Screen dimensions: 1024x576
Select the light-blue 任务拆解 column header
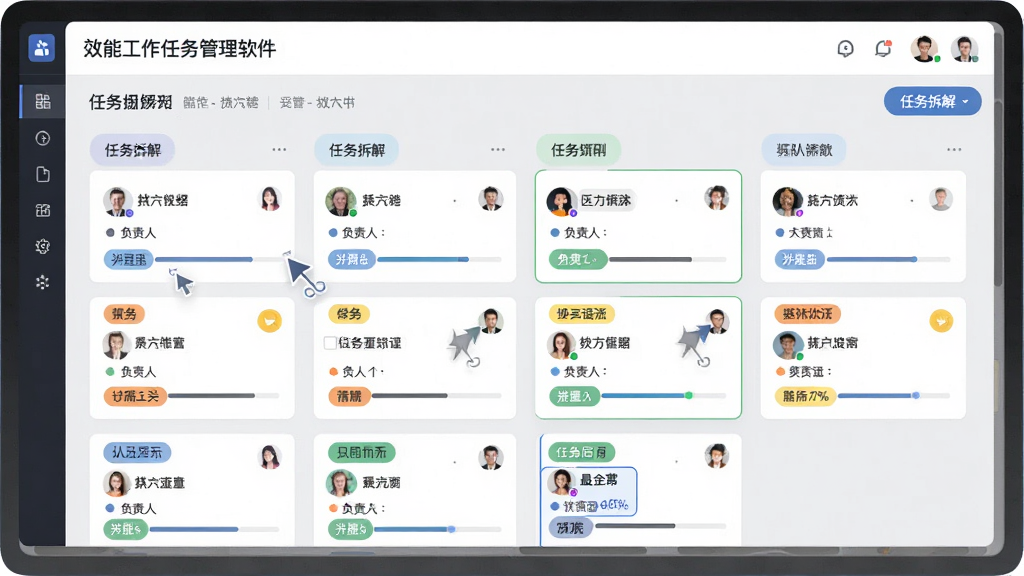coord(357,150)
